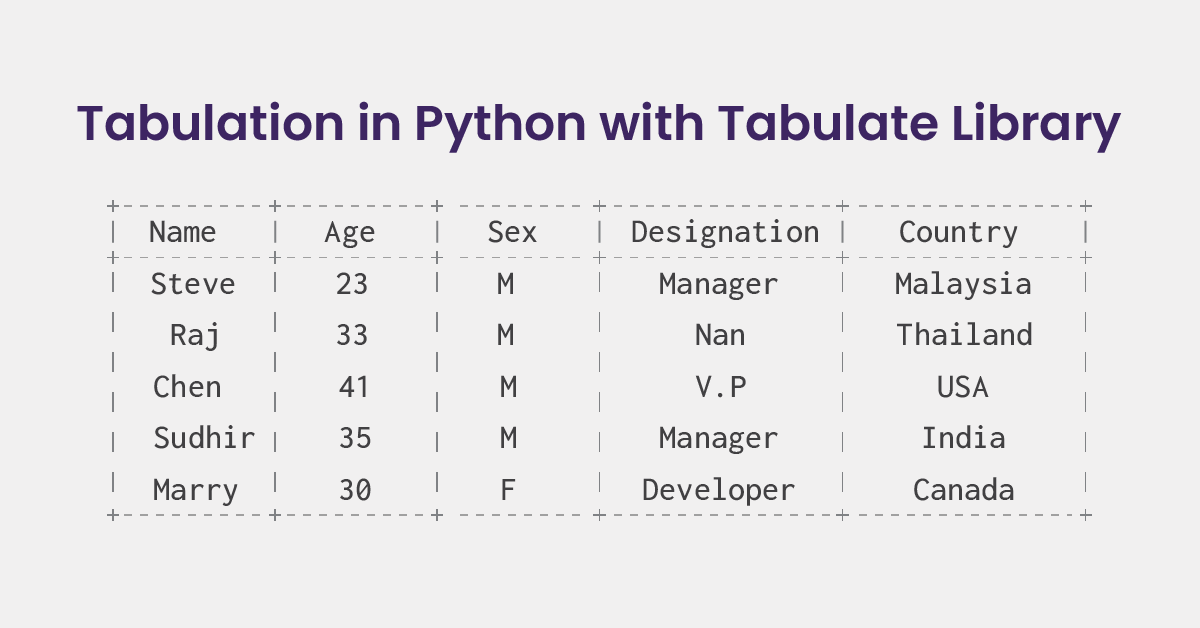Click the country cell Canada
The image size is (1200, 628).
tap(964, 490)
